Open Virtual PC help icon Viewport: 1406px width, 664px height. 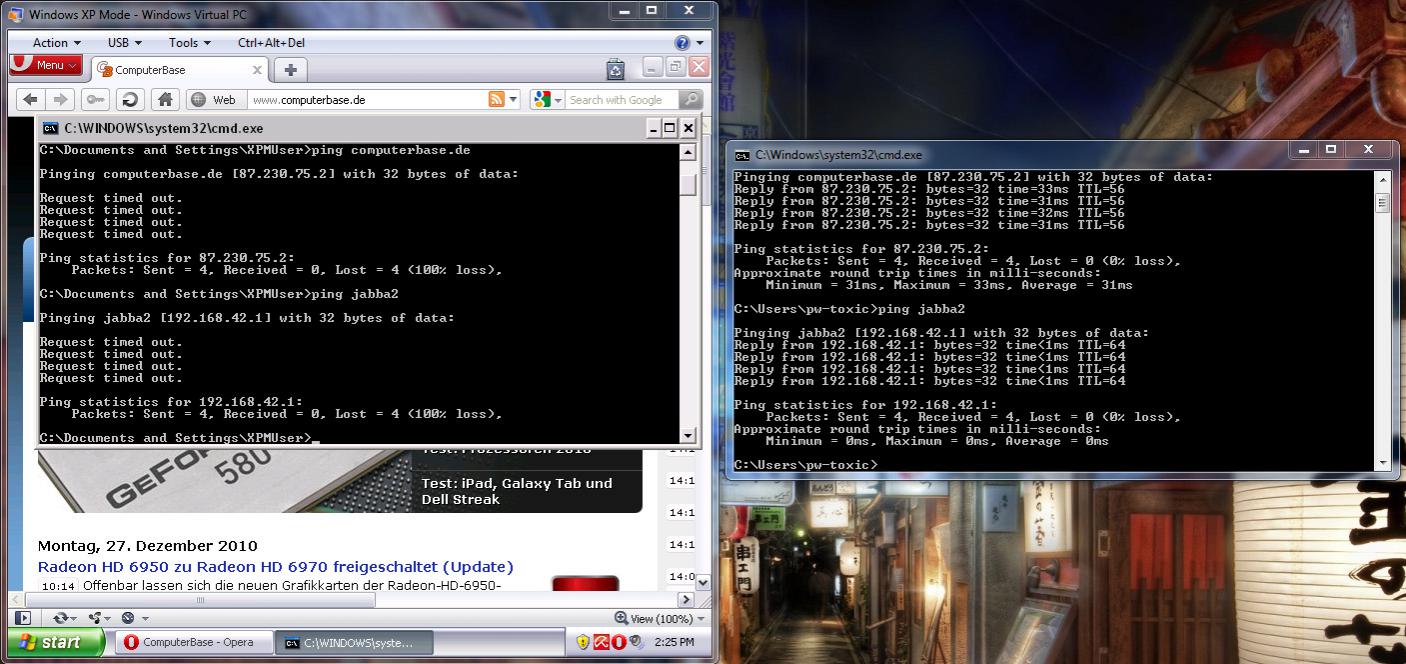[682, 43]
